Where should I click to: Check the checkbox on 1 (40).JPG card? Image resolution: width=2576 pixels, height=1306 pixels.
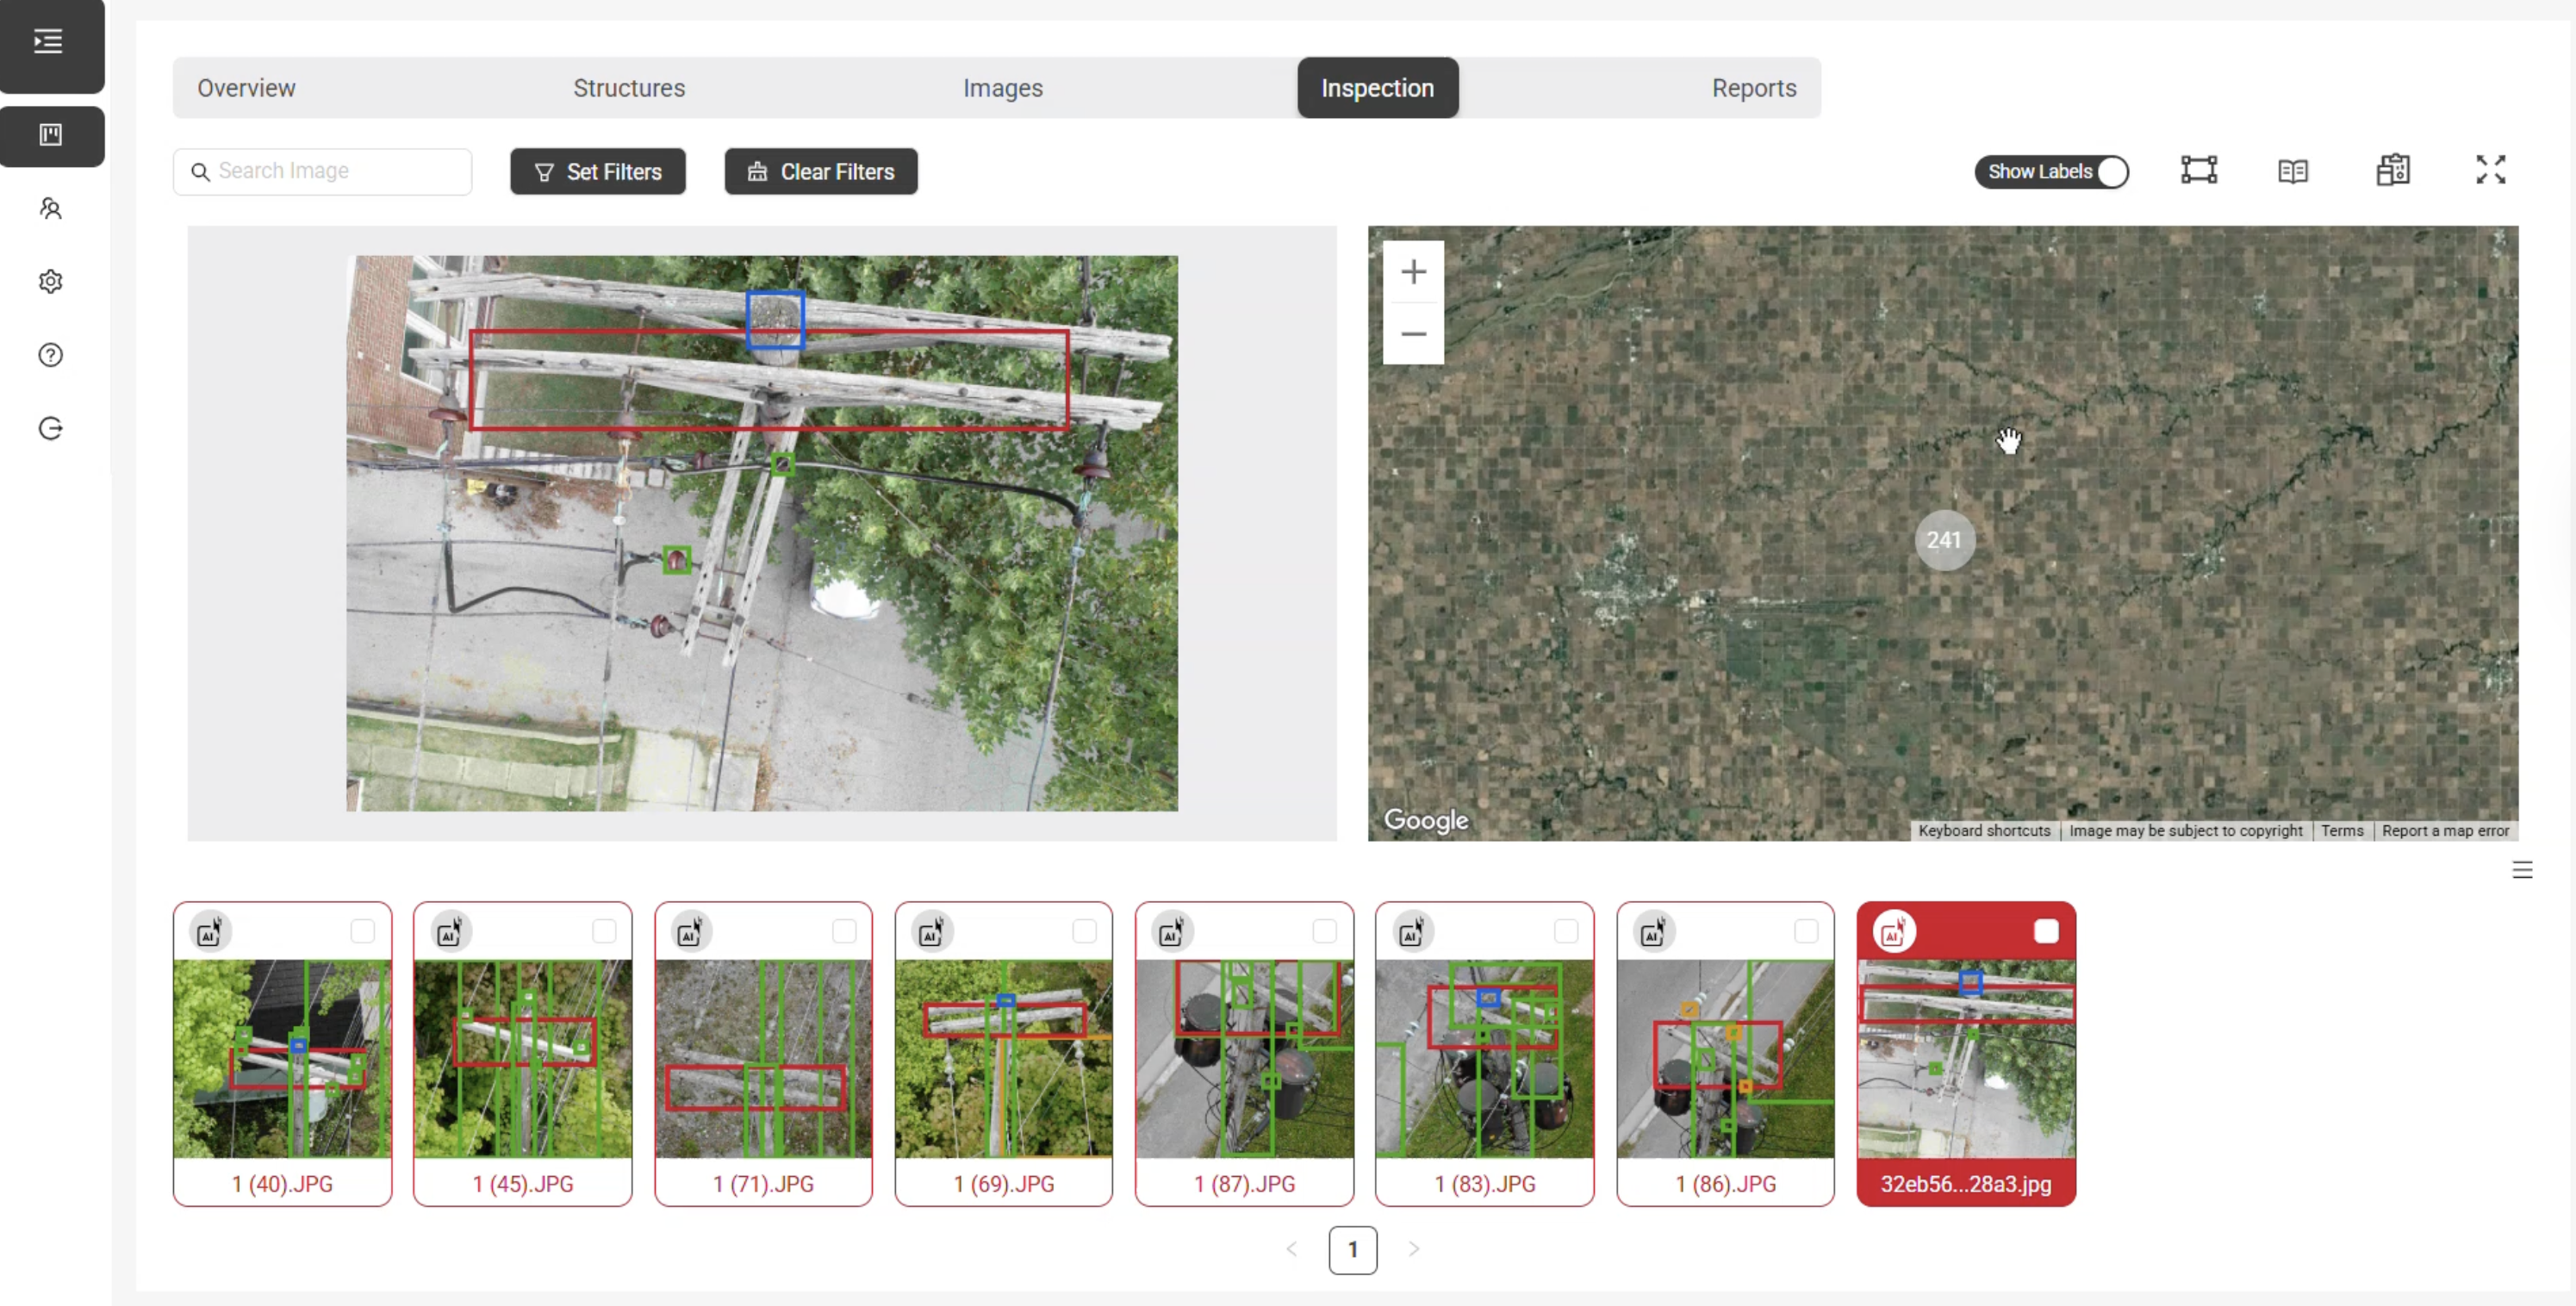point(363,932)
